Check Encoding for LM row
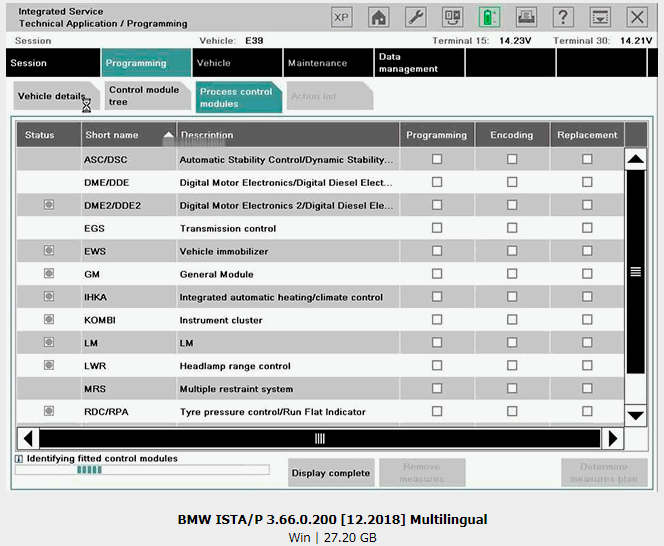This screenshot has height=546, width=664. pos(512,342)
